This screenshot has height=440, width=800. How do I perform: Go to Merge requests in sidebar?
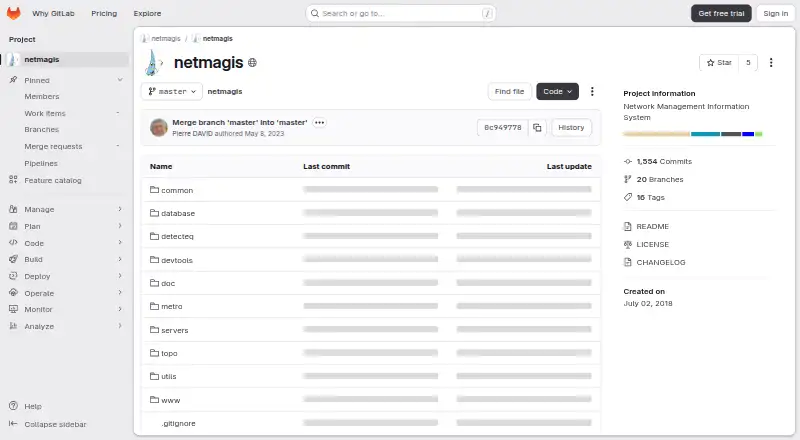(53, 146)
